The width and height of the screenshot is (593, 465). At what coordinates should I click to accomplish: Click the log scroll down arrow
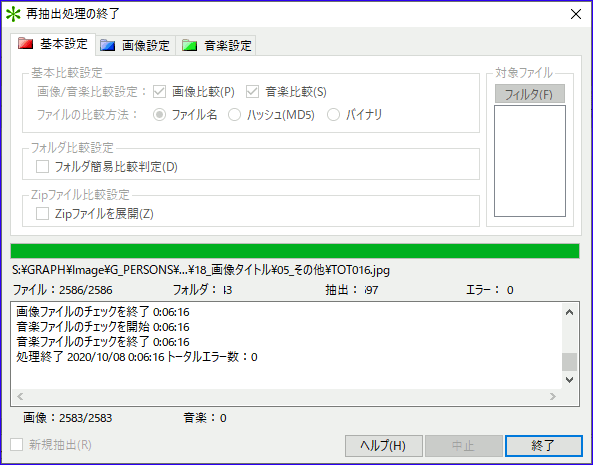click(569, 380)
